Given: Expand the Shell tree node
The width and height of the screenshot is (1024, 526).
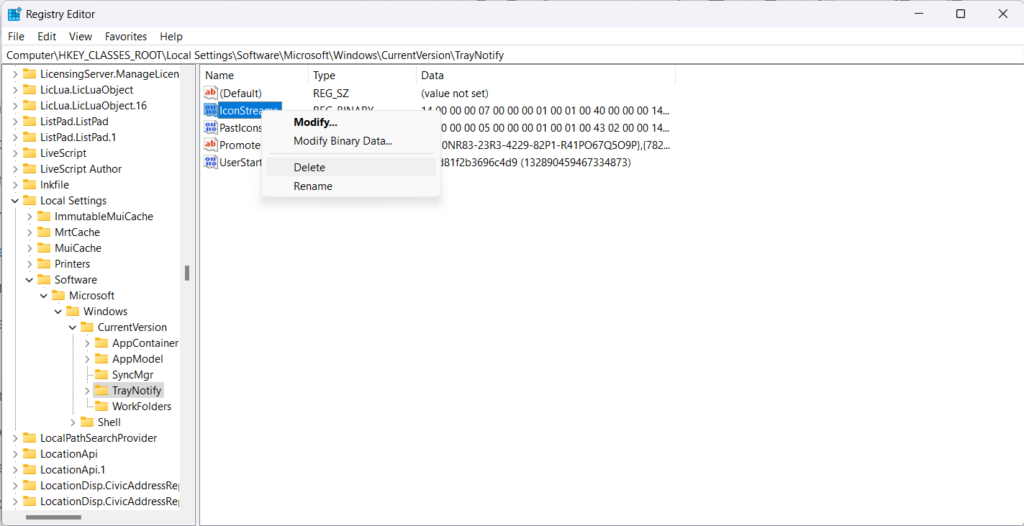Looking at the screenshot, I should click(73, 423).
